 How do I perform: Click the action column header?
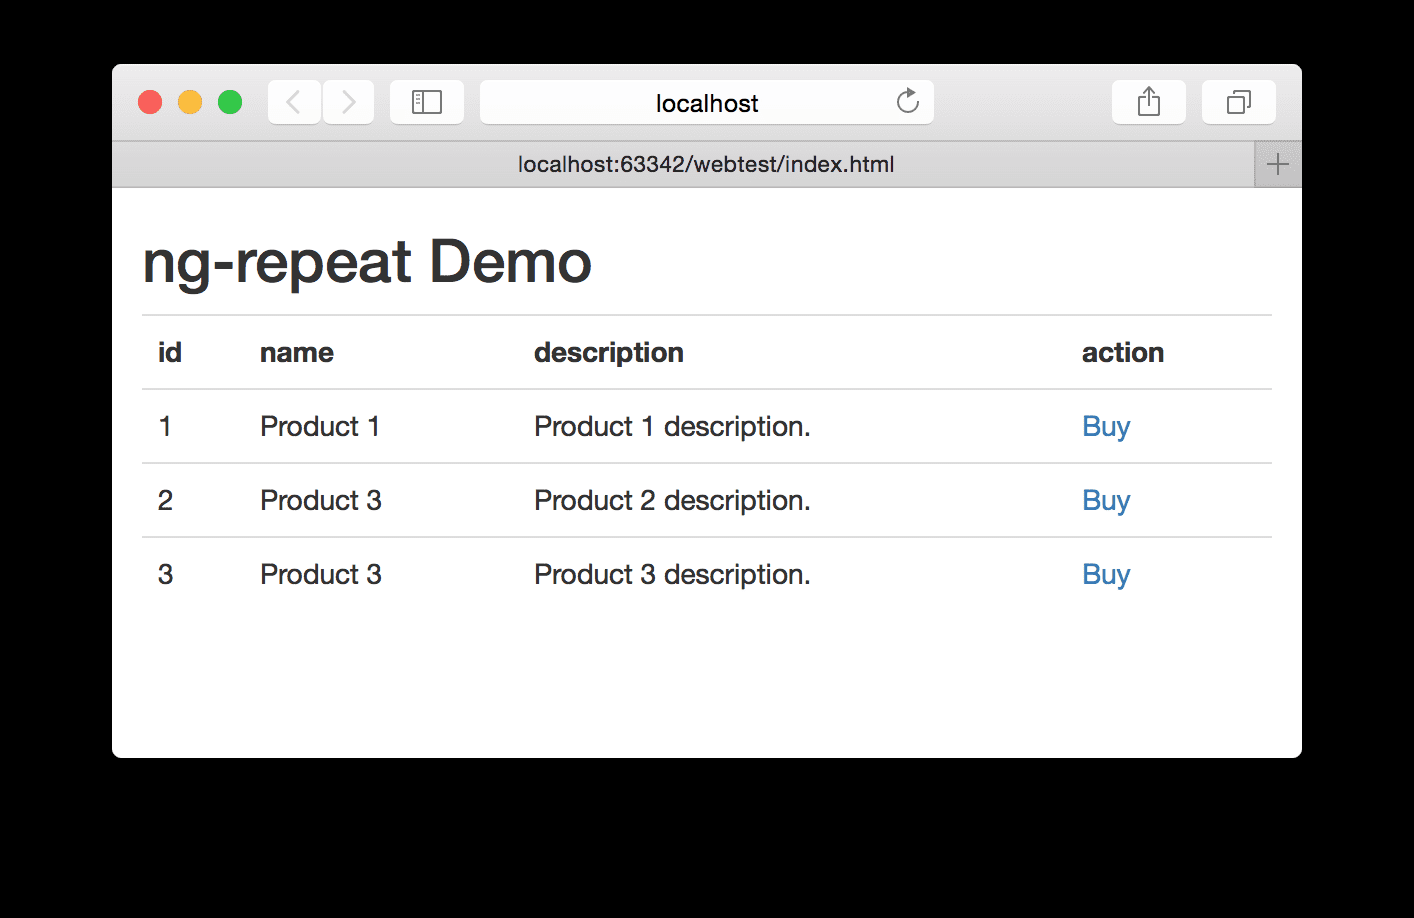[x=1122, y=353]
